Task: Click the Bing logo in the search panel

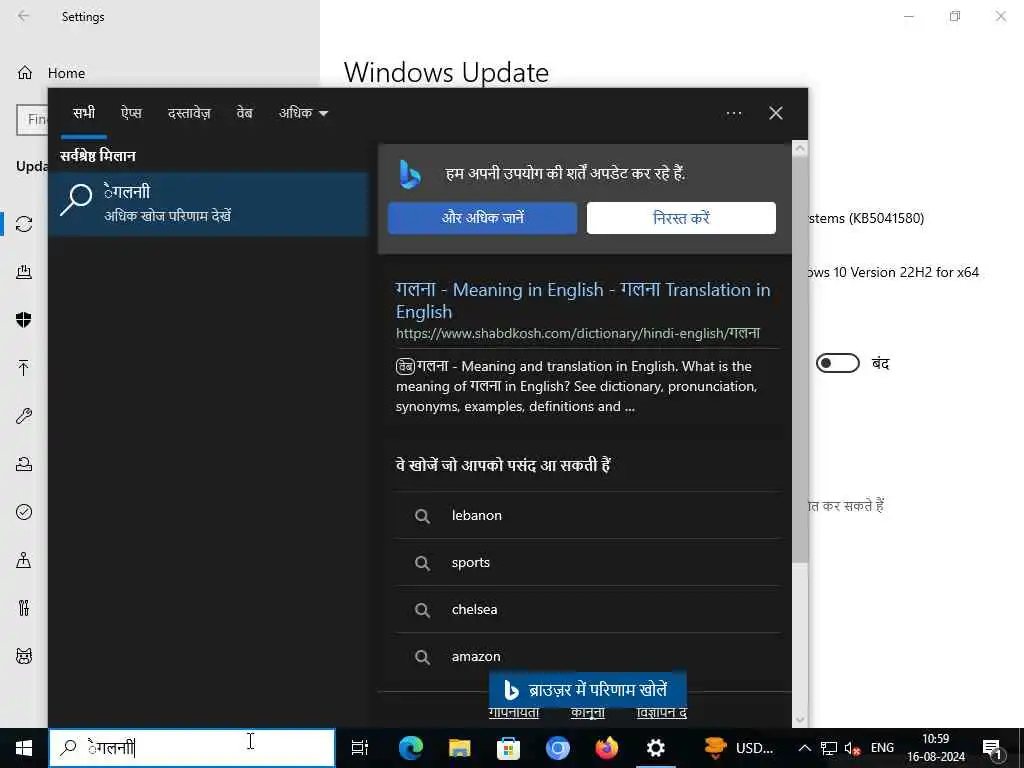Action: (410, 174)
